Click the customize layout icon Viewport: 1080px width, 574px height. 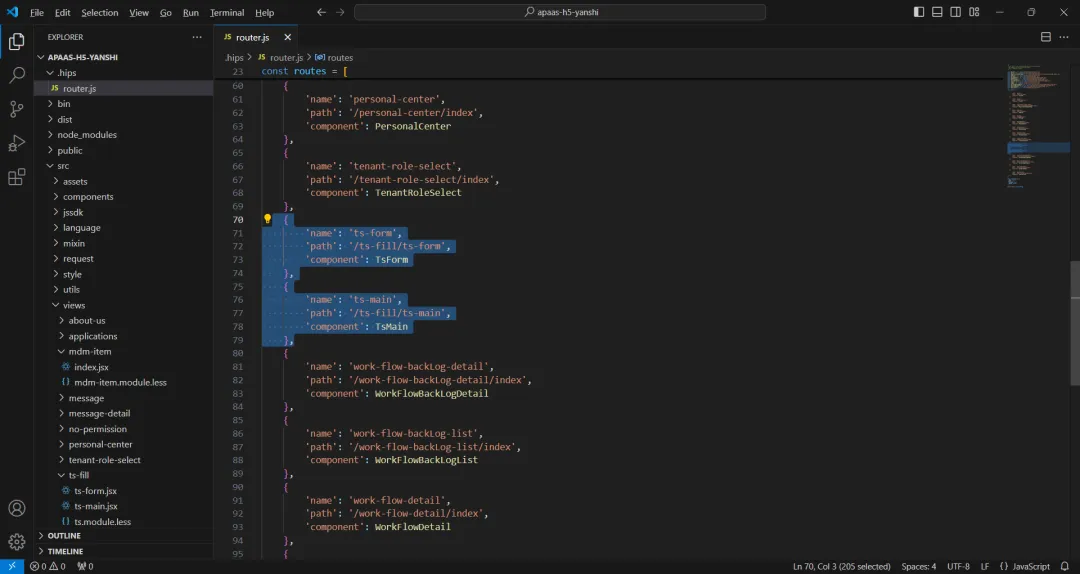point(974,12)
